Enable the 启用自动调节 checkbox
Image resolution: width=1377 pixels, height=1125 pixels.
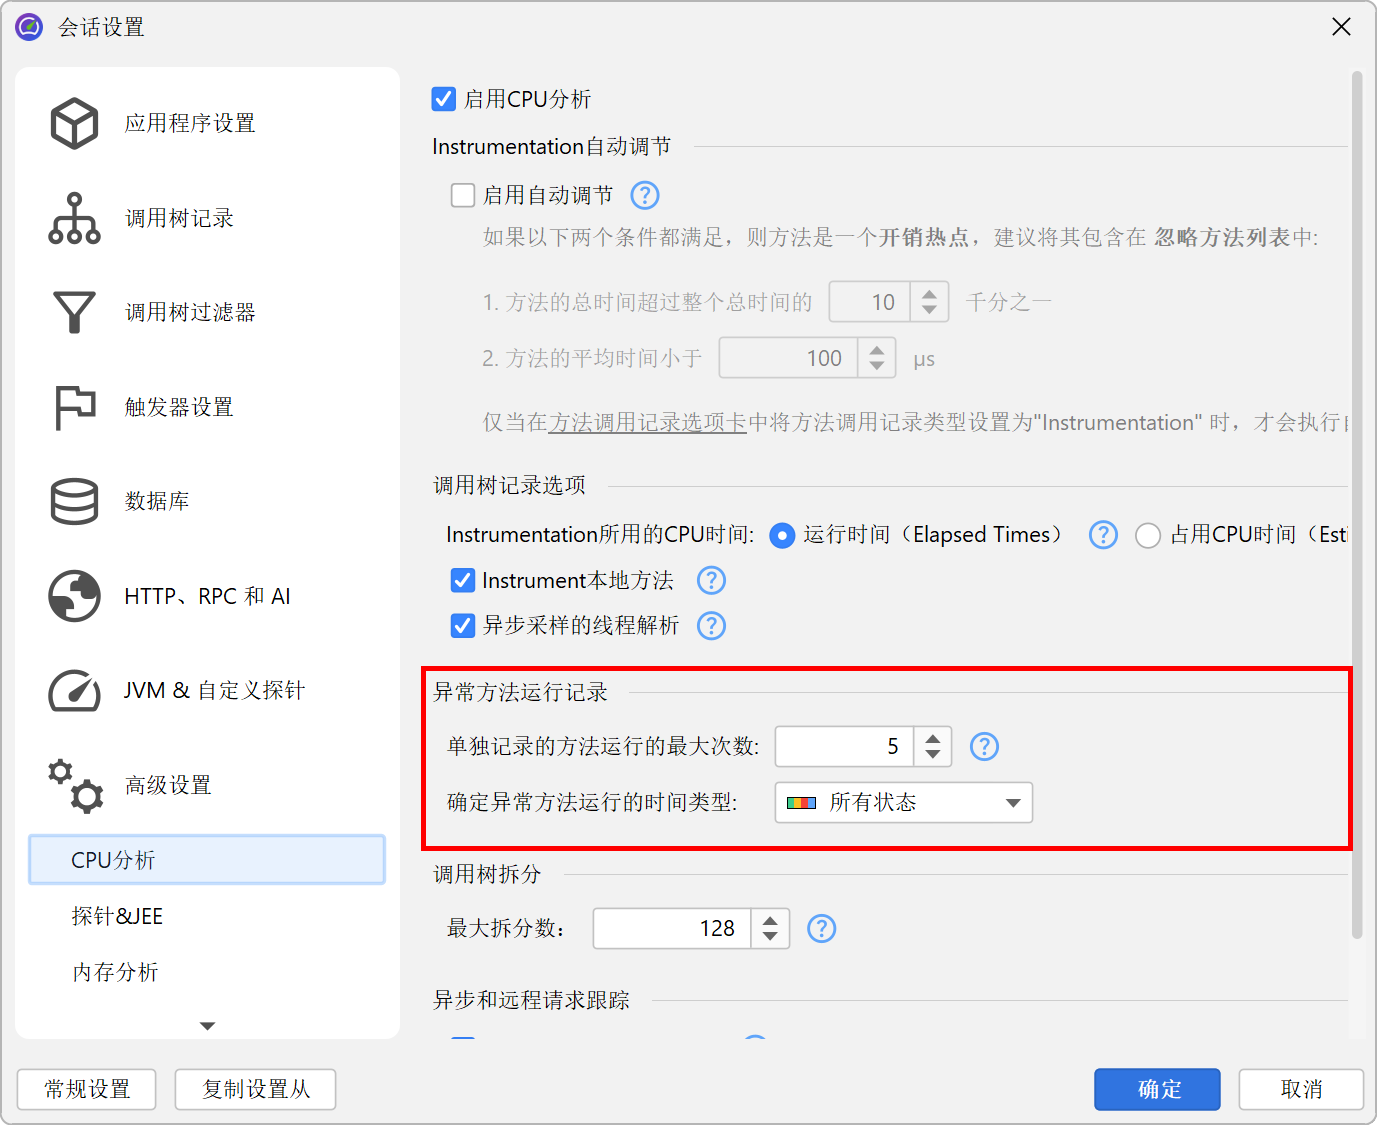[x=463, y=195]
